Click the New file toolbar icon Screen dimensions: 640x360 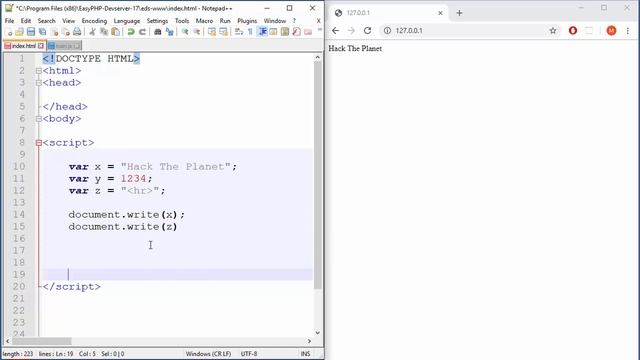point(8,32)
